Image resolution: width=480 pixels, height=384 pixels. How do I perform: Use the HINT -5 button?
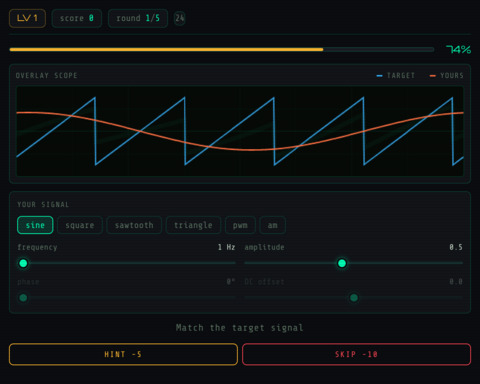tap(123, 354)
